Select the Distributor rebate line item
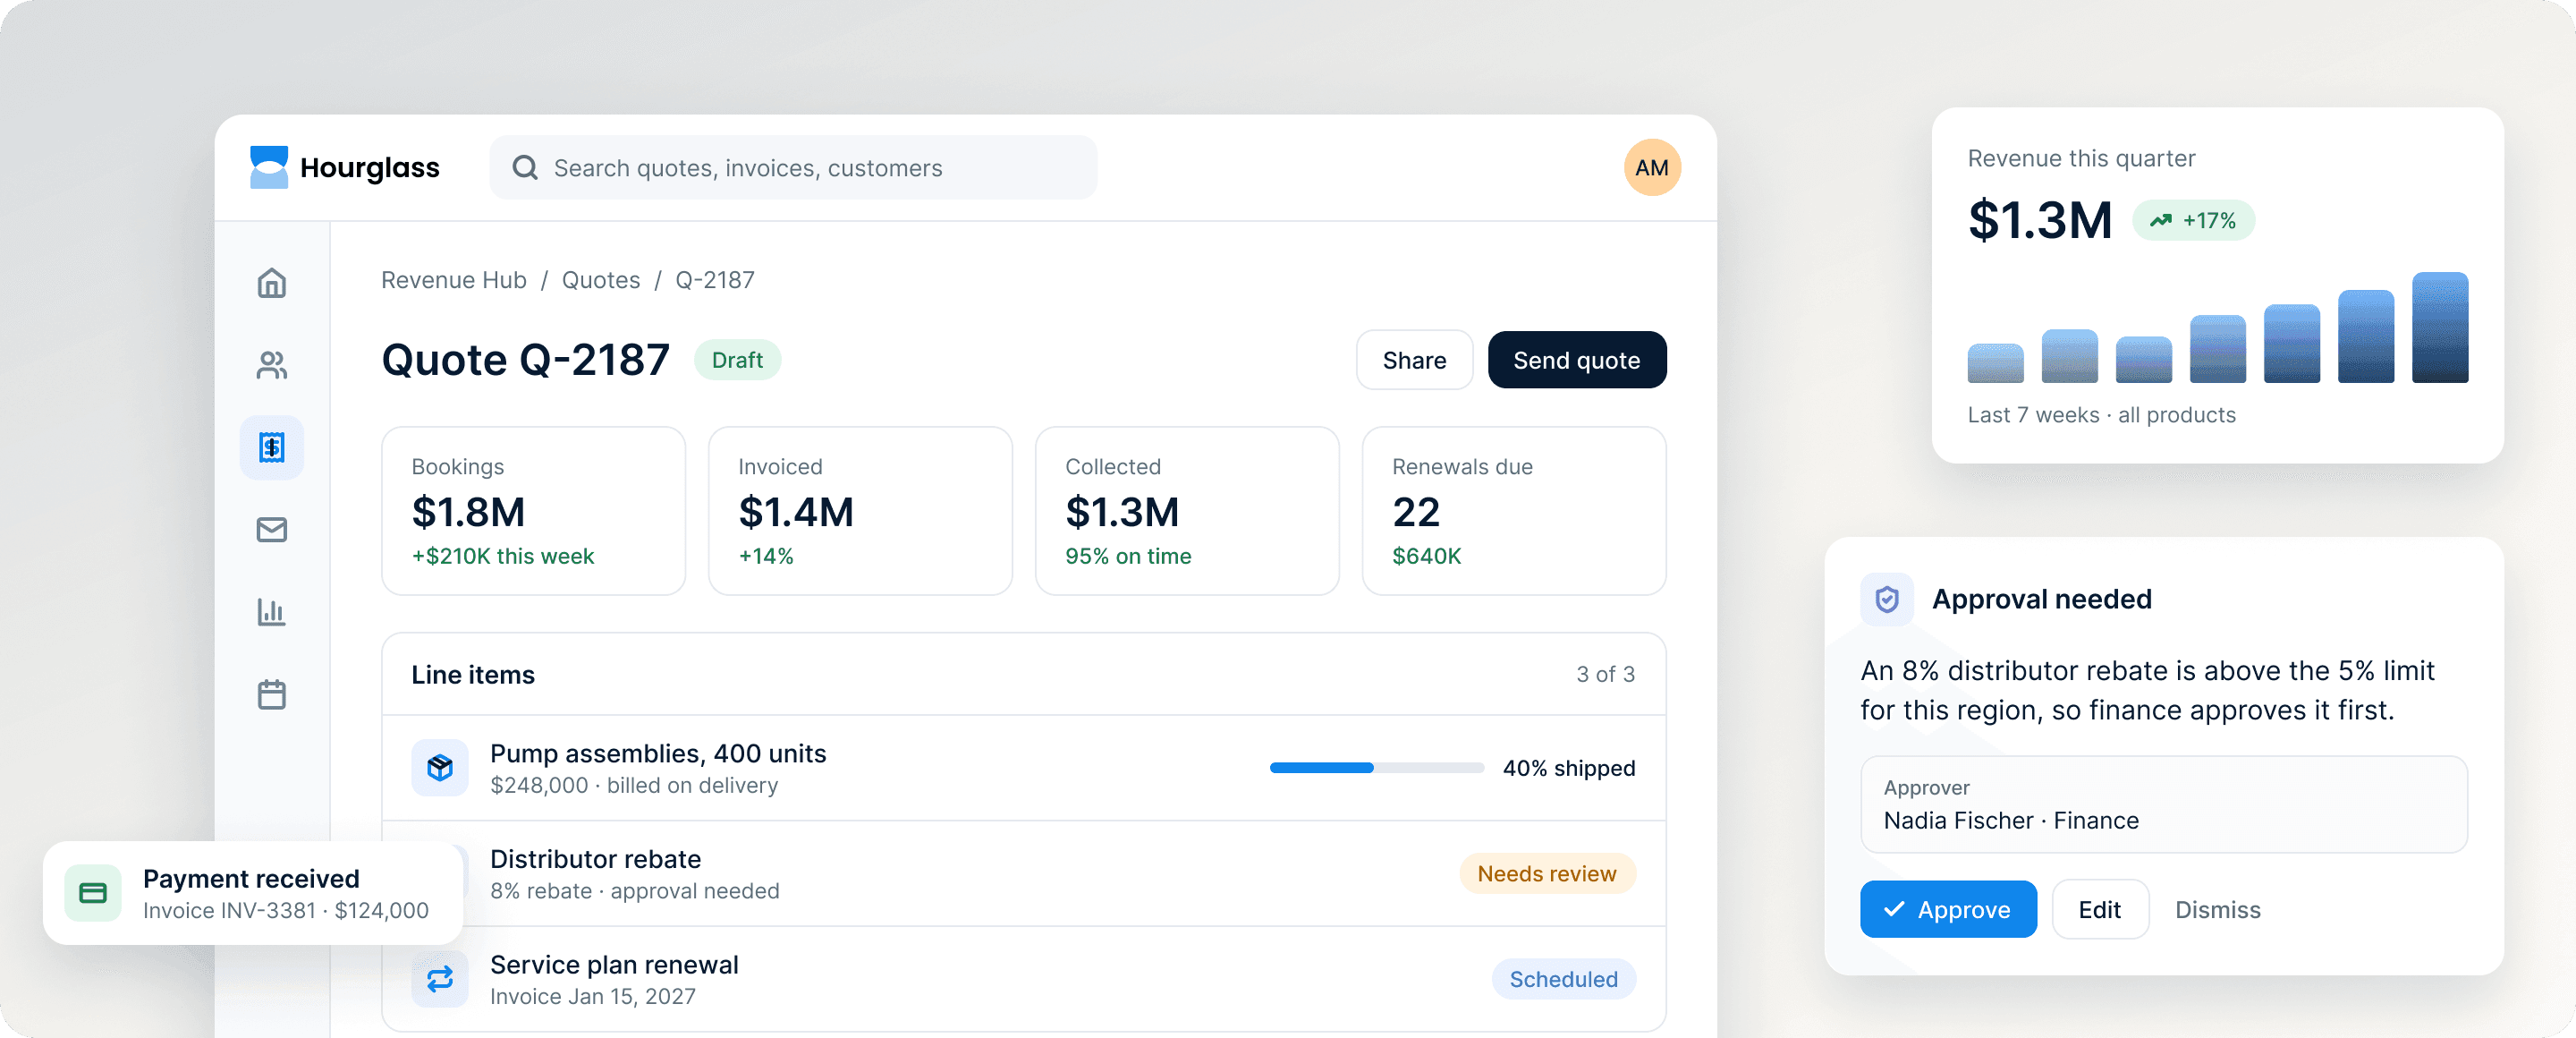Image resolution: width=2576 pixels, height=1038 pixels. [x=1024, y=873]
